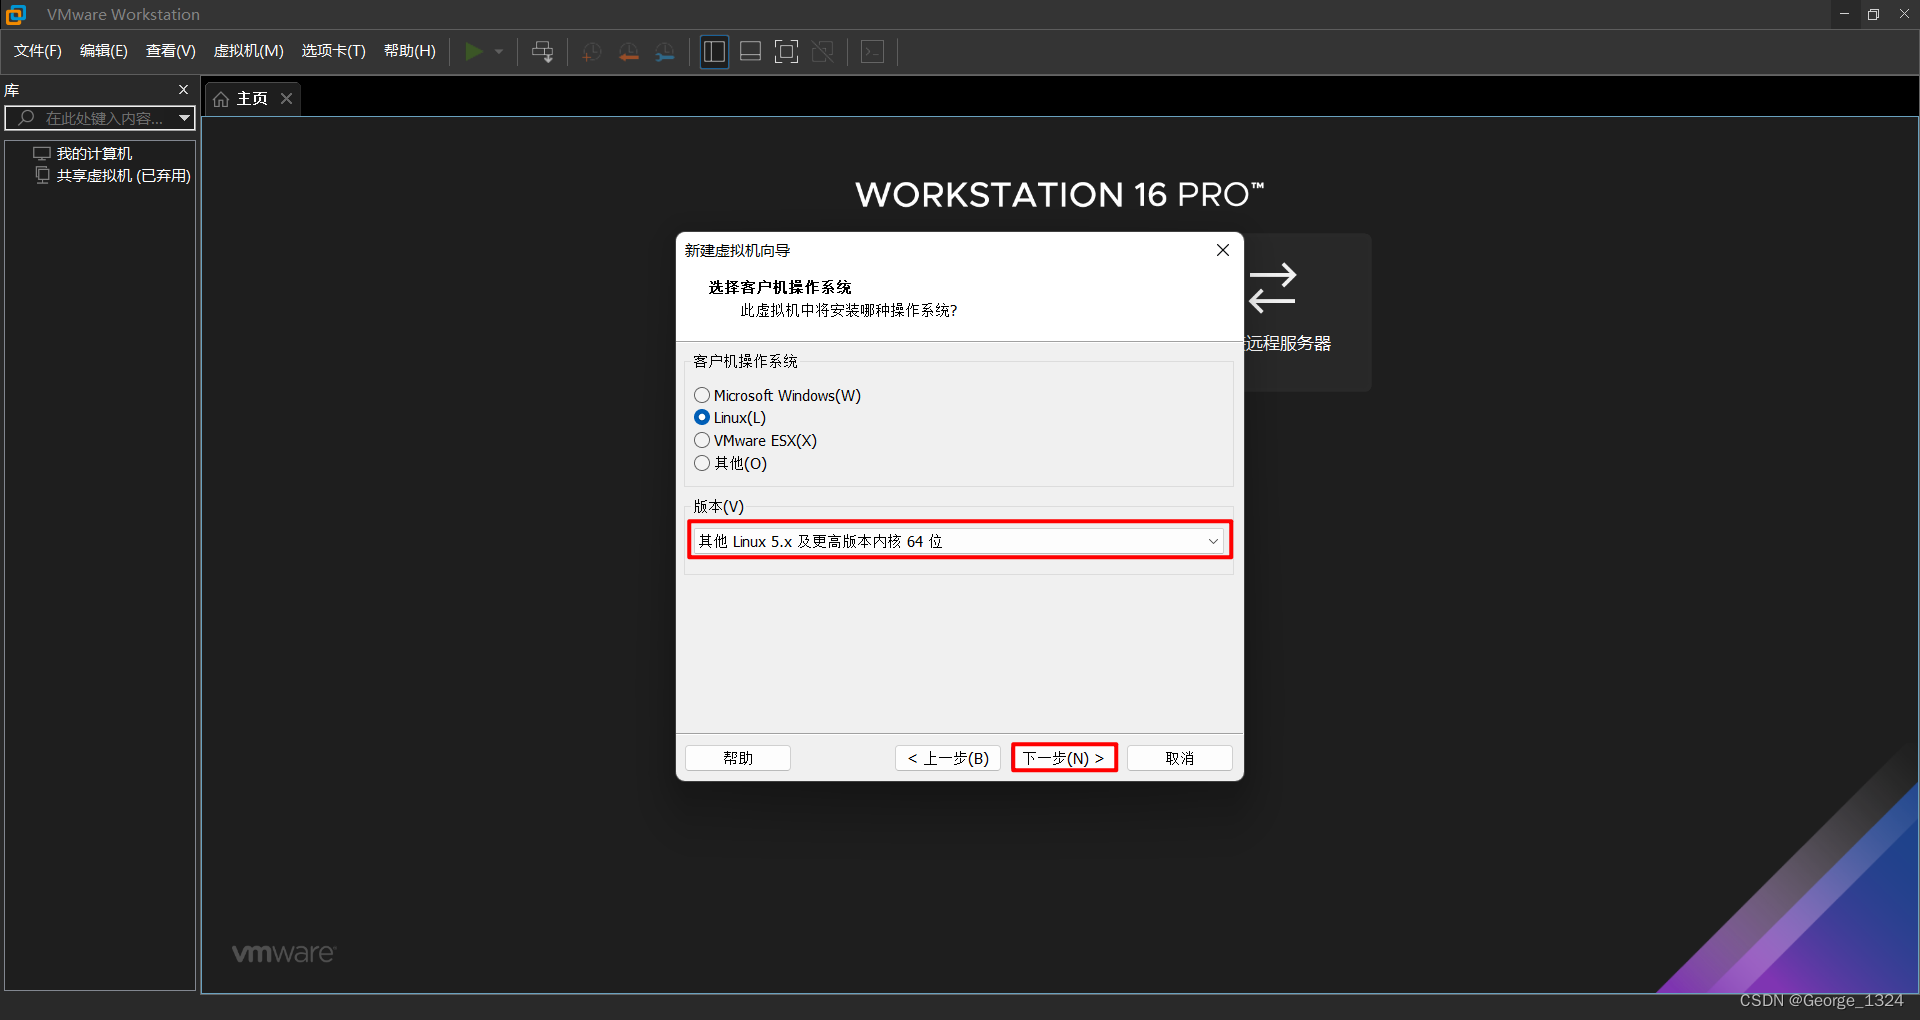
Task: Click the VMware Workstation logo icon
Action: click(x=15, y=14)
